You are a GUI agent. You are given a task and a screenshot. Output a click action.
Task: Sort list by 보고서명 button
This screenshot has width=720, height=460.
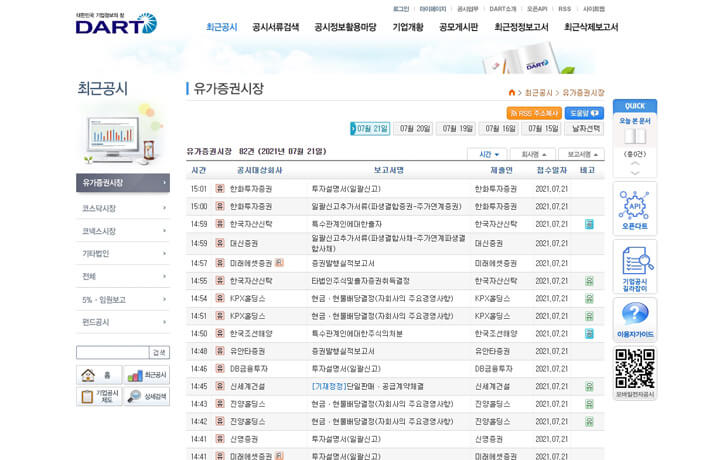click(581, 154)
